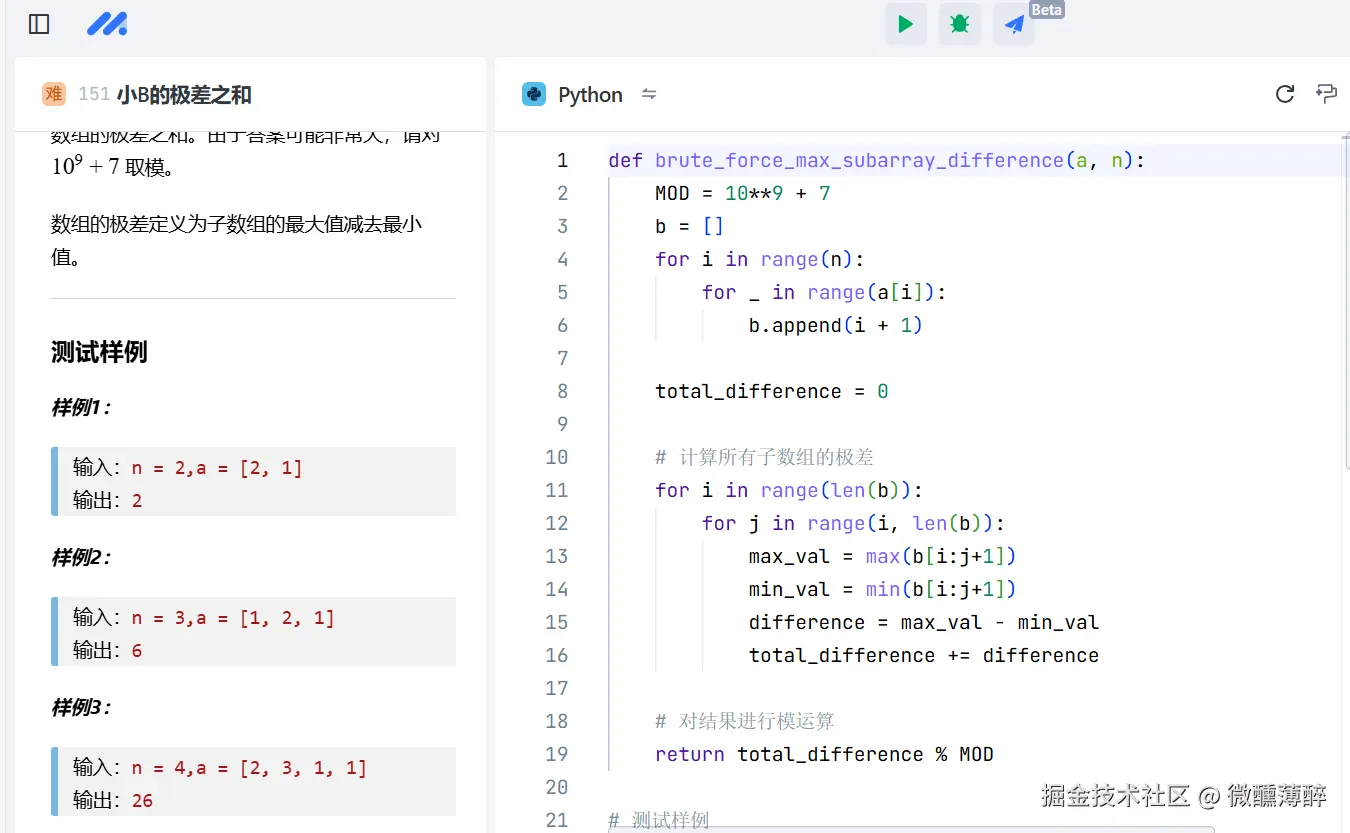Place cursor on difference = max_val - min_val
The height and width of the screenshot is (833, 1350).
click(923, 622)
